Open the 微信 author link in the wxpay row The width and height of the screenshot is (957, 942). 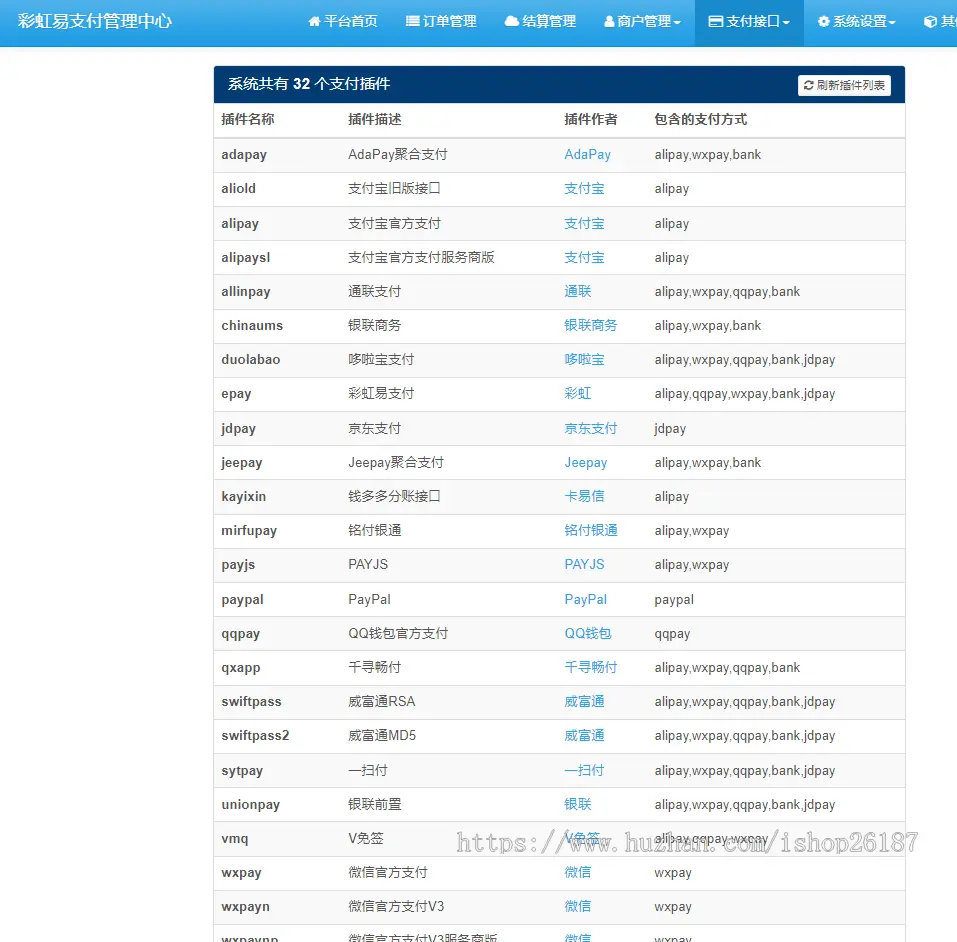pyautogui.click(x=577, y=872)
